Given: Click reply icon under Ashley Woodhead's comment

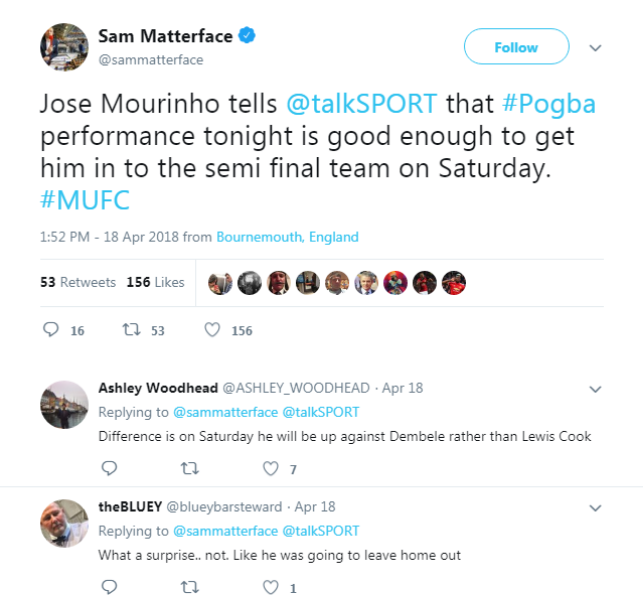Looking at the screenshot, I should coord(110,468).
